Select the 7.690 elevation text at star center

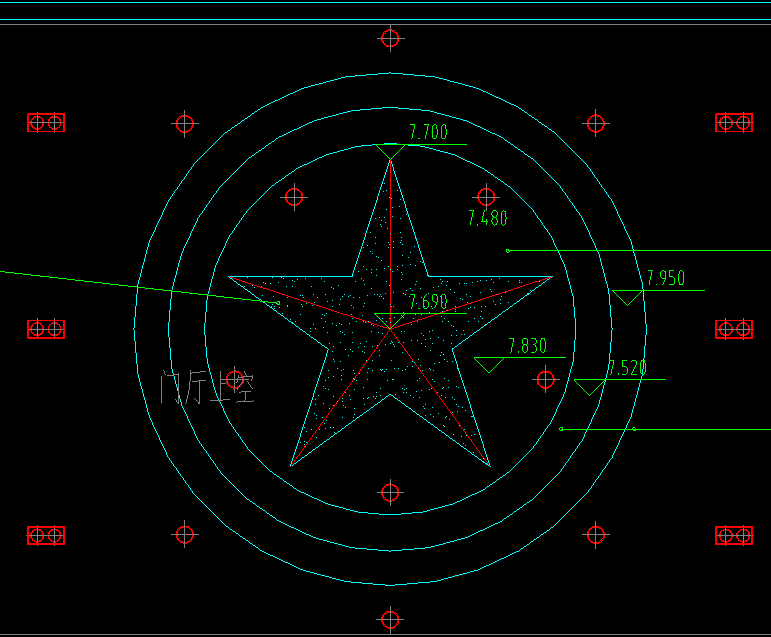click(x=428, y=302)
